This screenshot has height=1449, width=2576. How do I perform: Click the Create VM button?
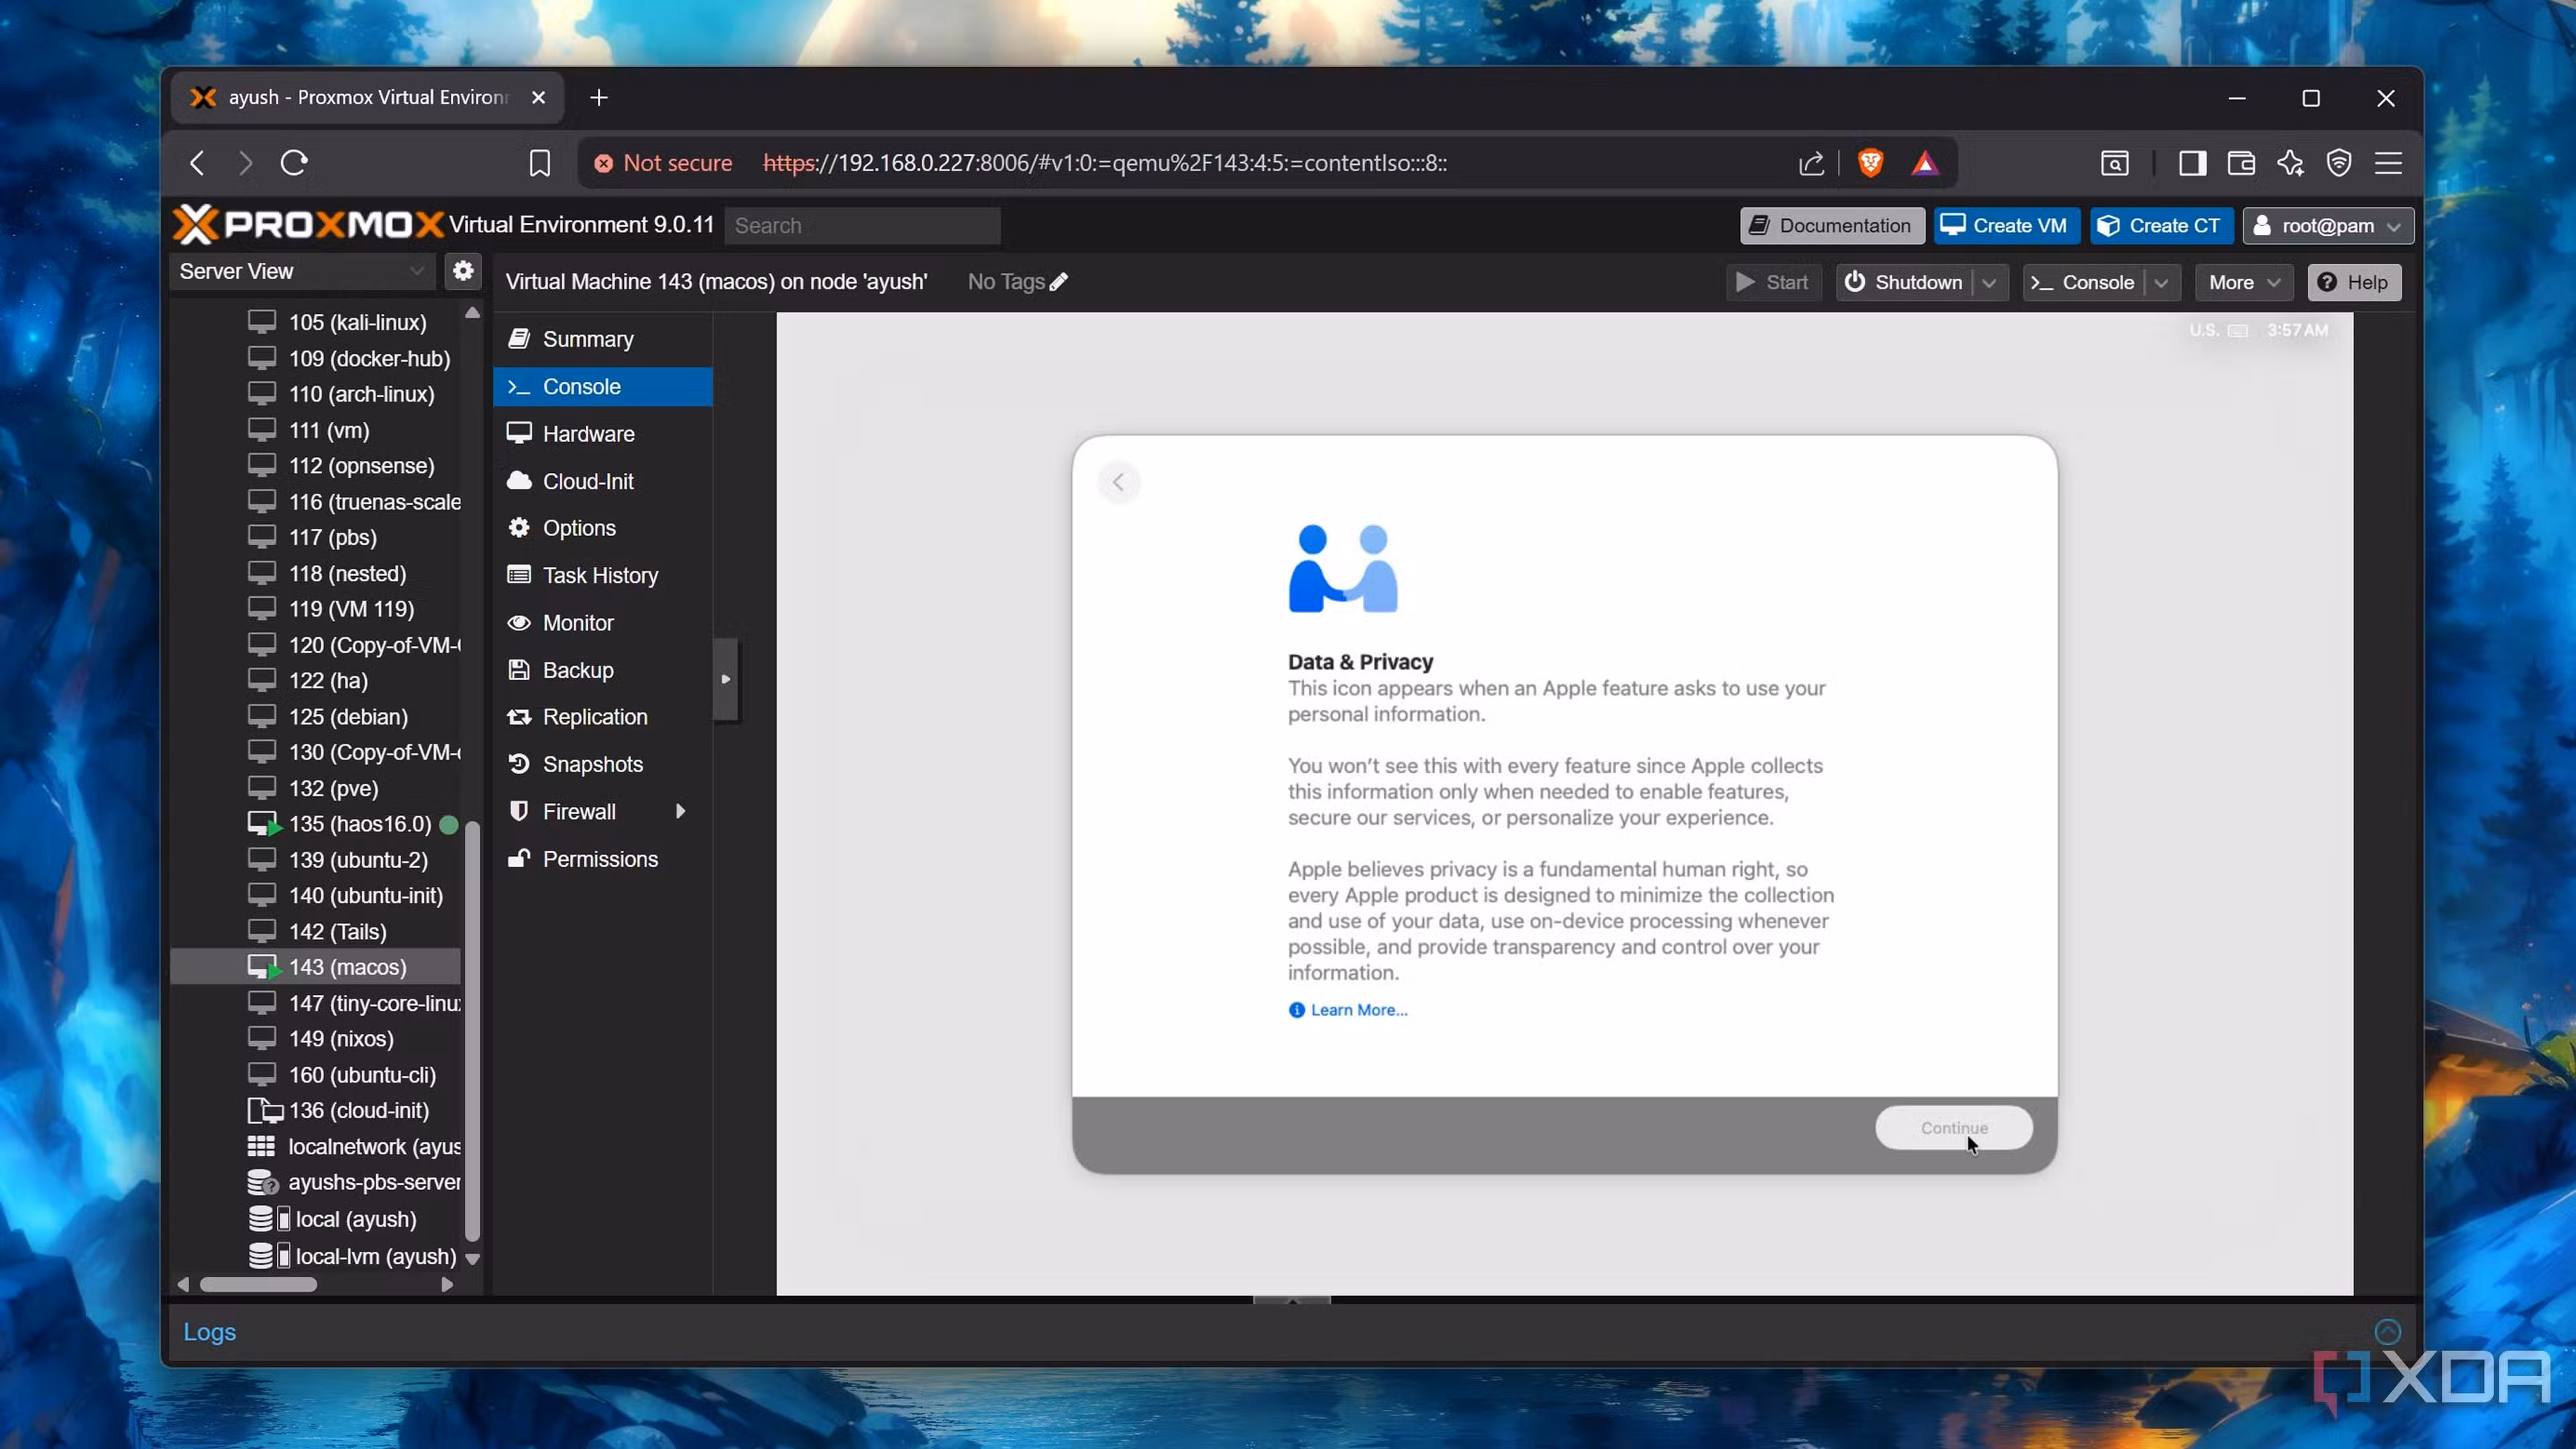(x=2006, y=226)
